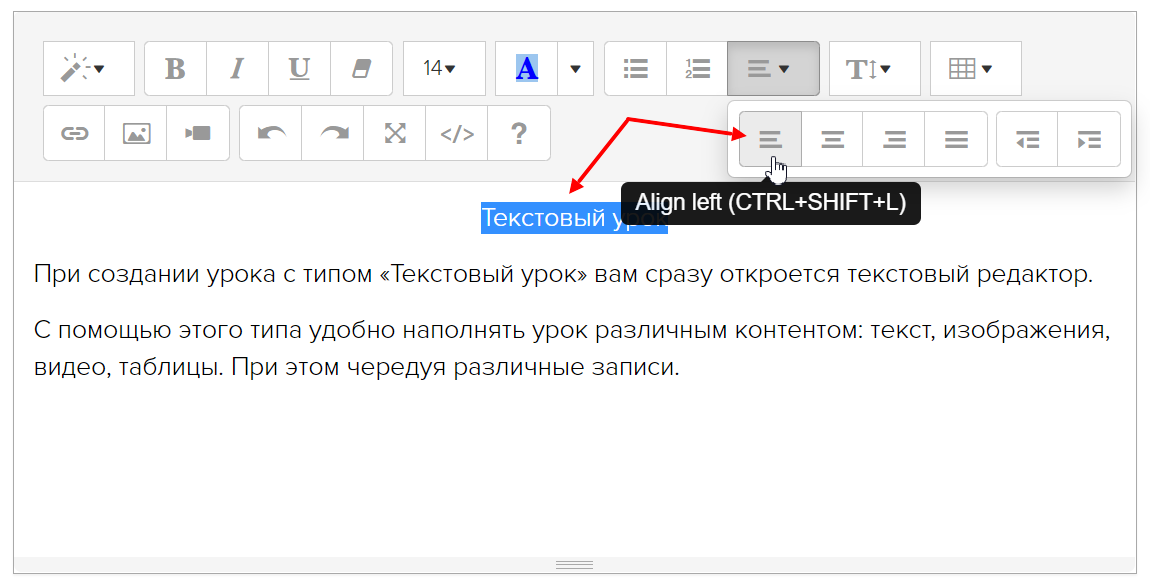This screenshot has width=1150, height=585.
Task: Open the font size 14 dropdown
Action: pos(443,69)
